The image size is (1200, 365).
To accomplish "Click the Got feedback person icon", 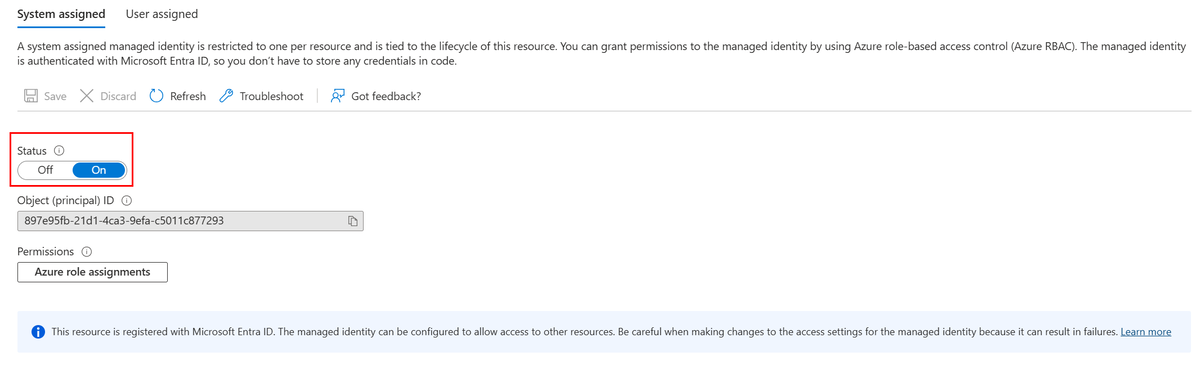I will tap(338, 96).
